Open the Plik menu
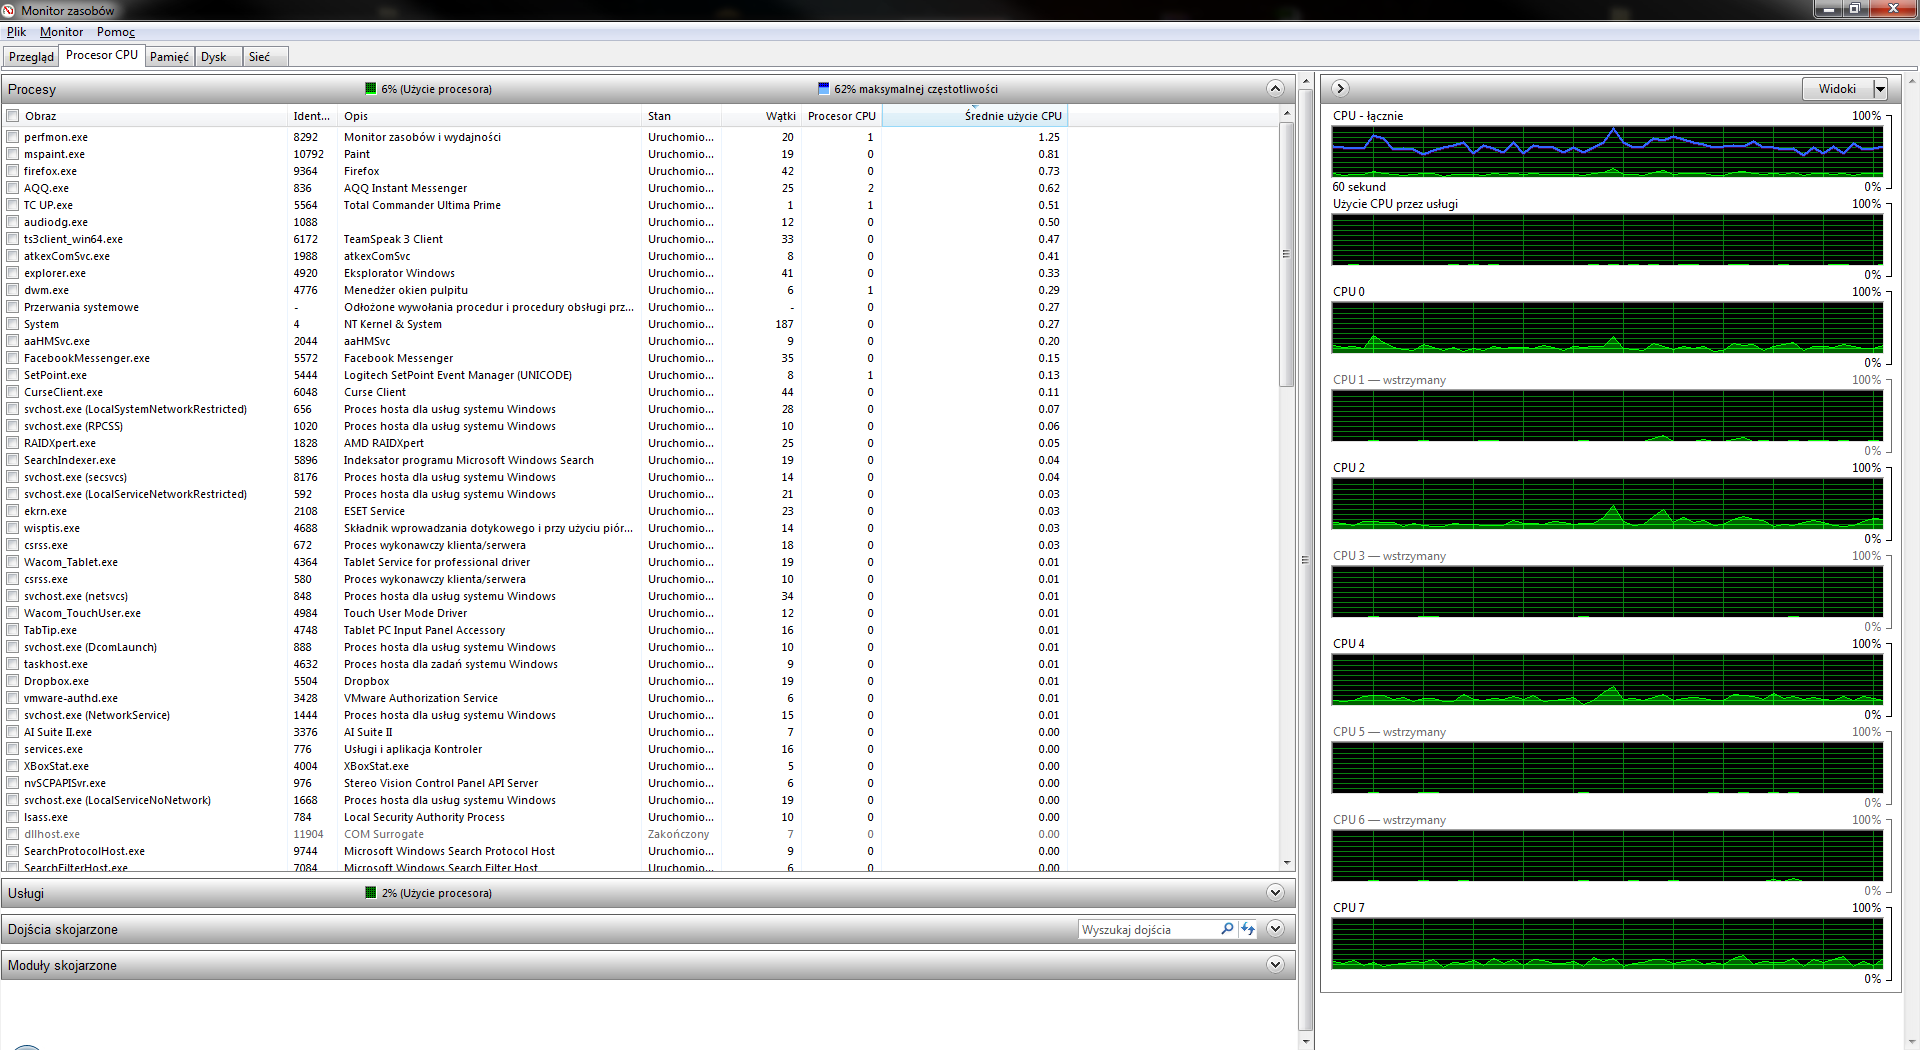Viewport: 1920px width, 1050px height. point(16,32)
